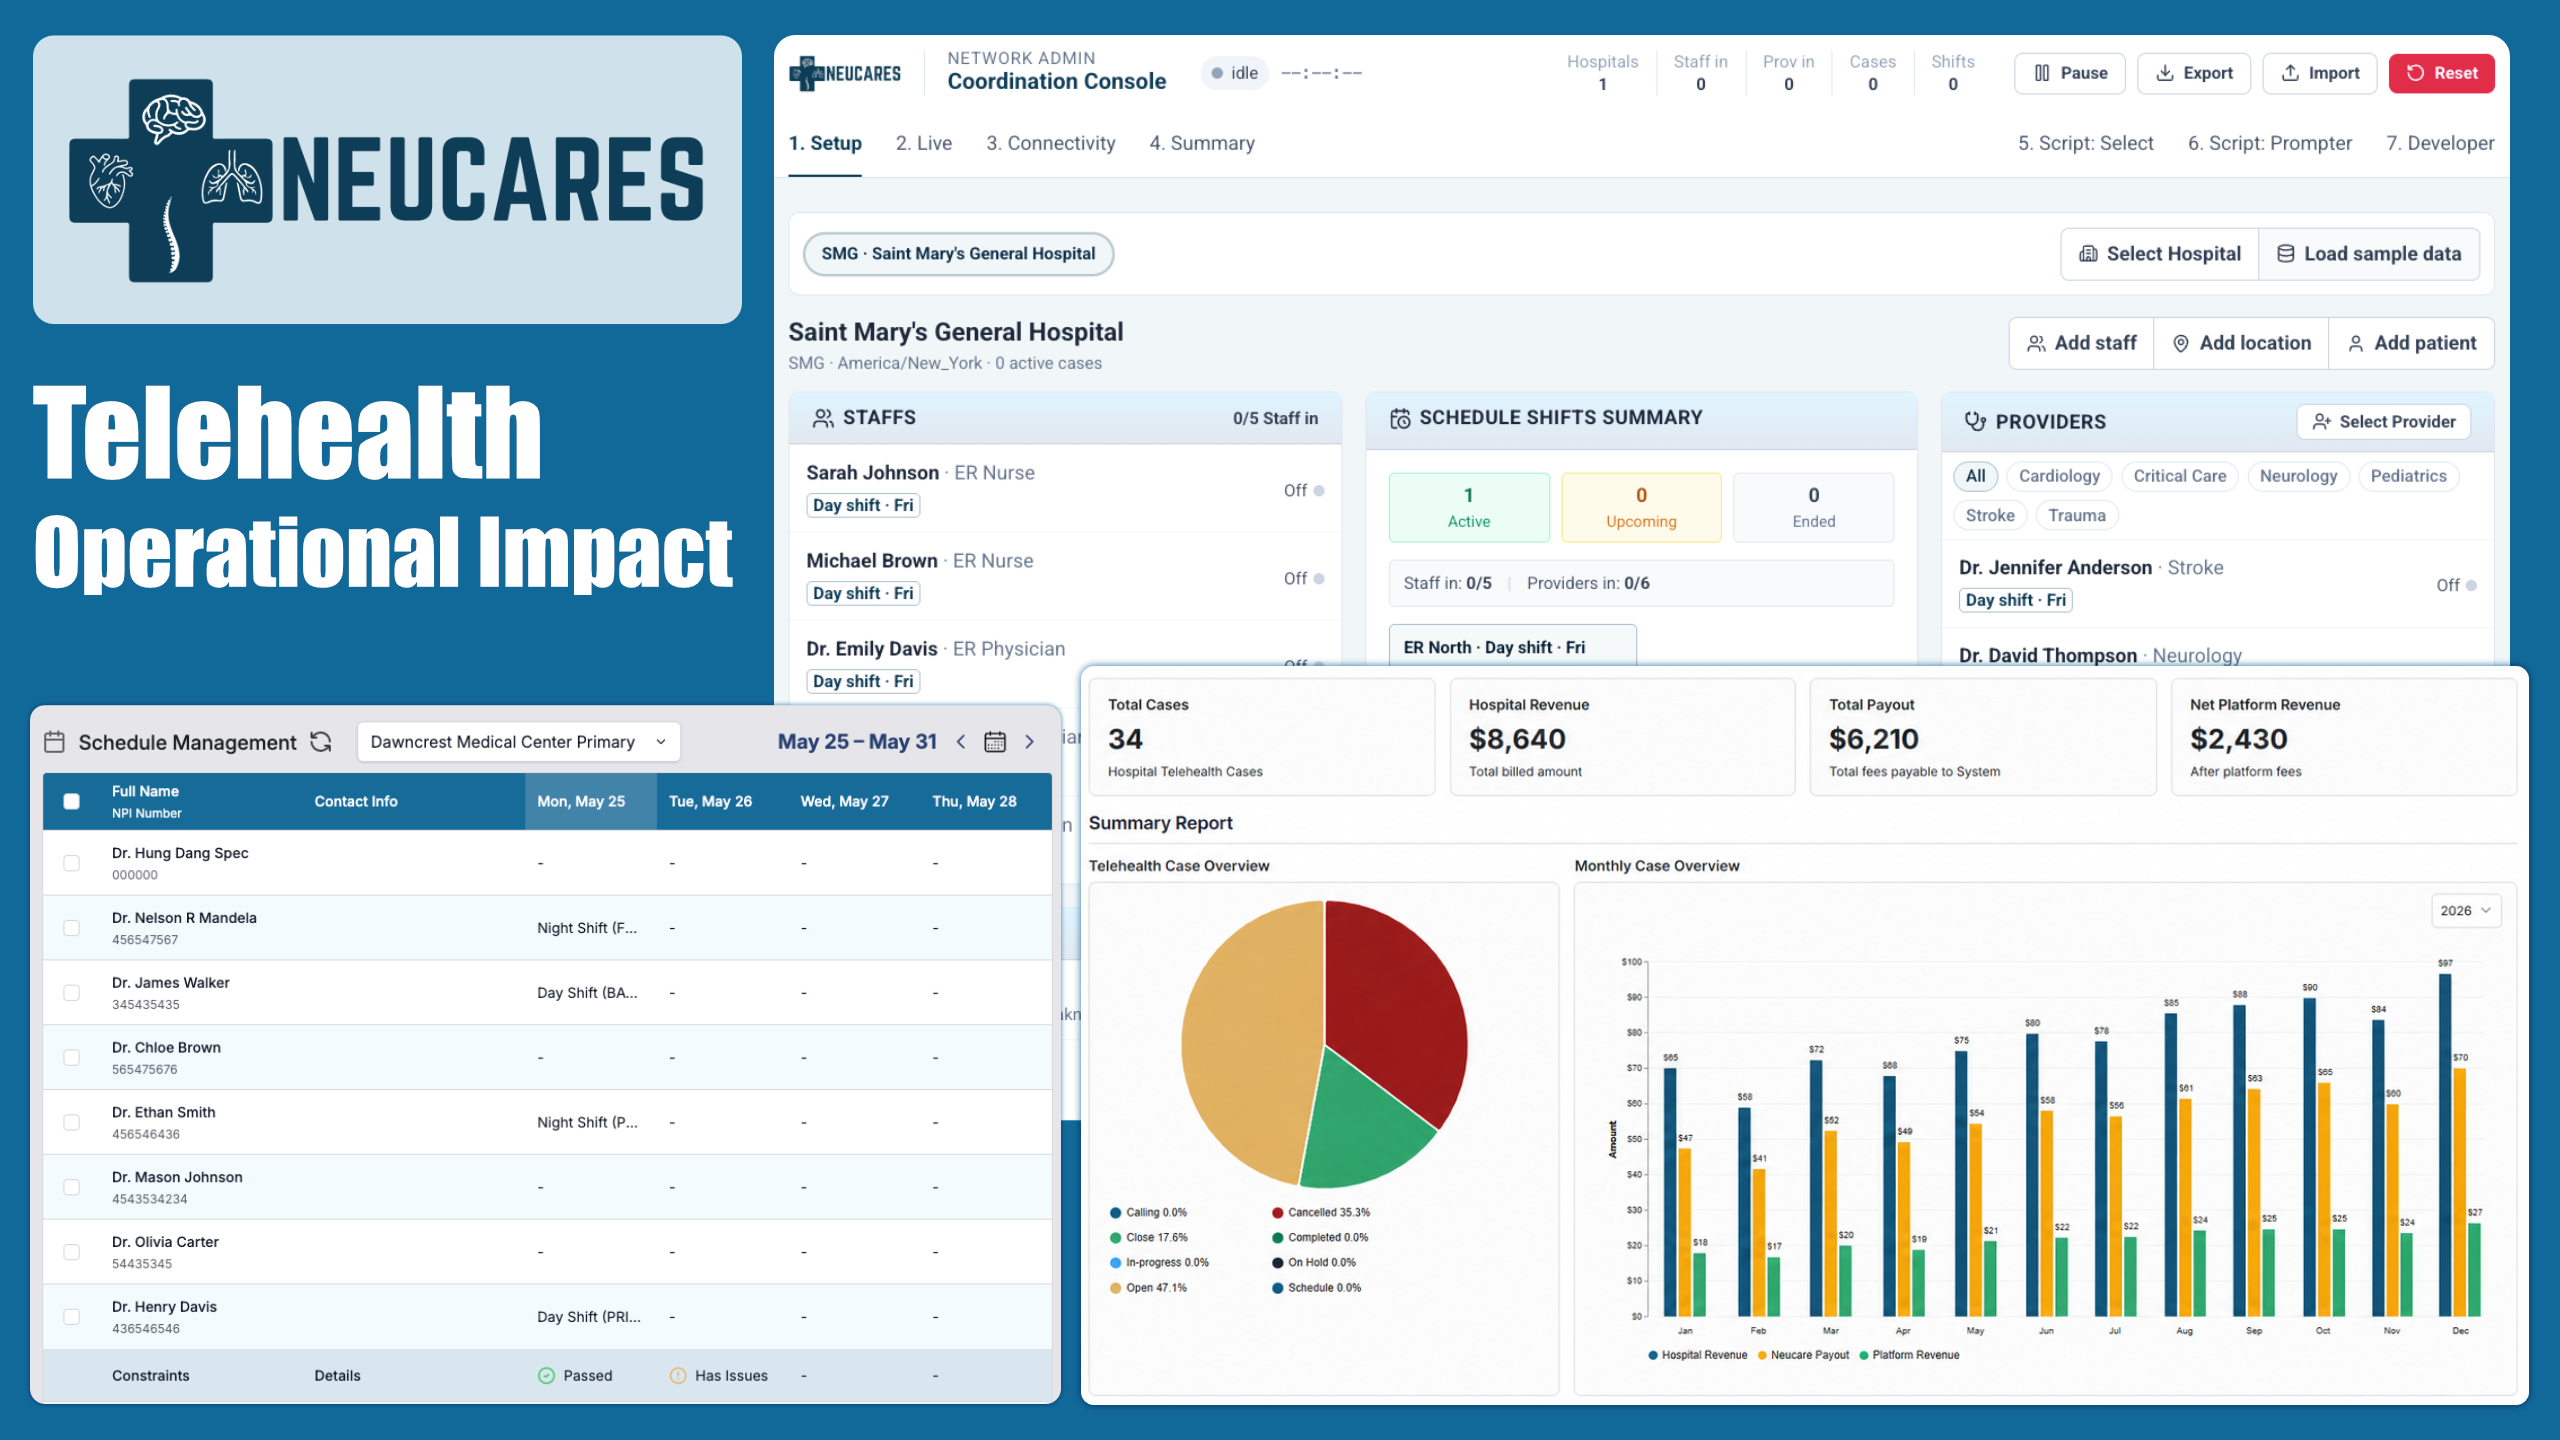Viewport: 2560px width, 1440px height.
Task: Click the Schedule Management calendar header icon
Action: pos(55,742)
